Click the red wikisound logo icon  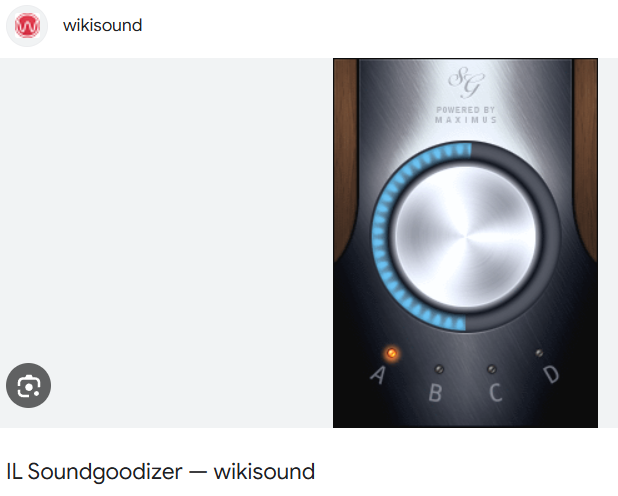pyautogui.click(x=27, y=26)
